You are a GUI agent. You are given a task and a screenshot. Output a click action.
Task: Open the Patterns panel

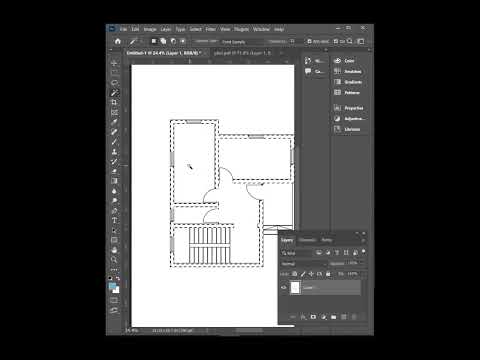pyautogui.click(x=349, y=93)
